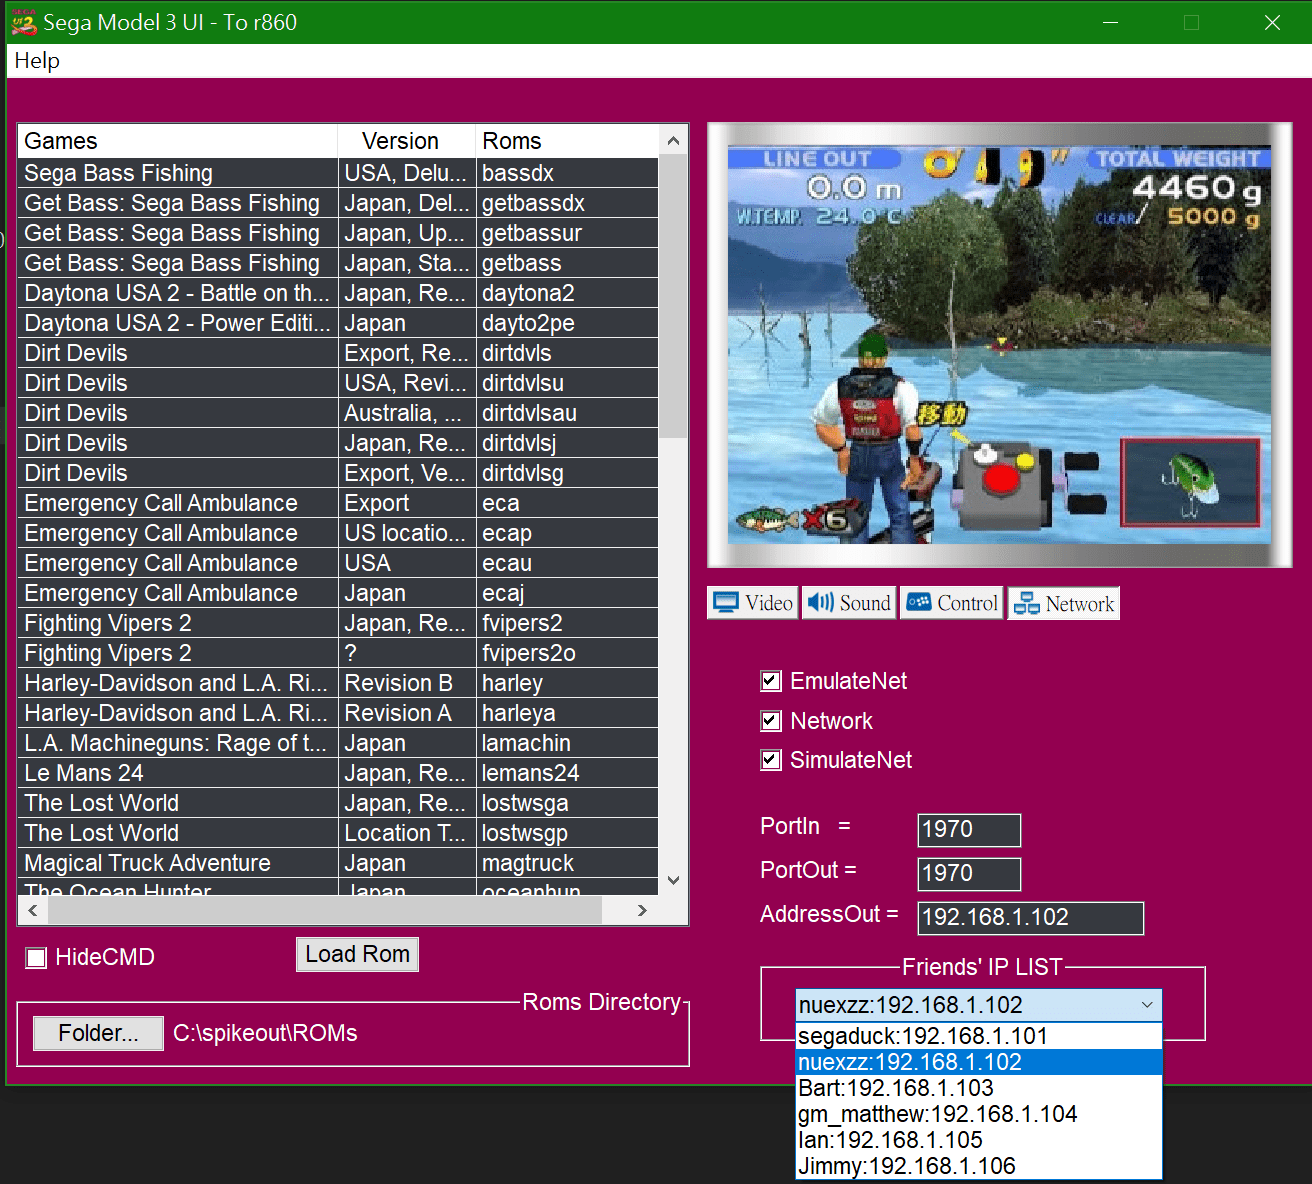Choose segaduck:192.168.1.101 from the list
Image resolution: width=1312 pixels, height=1184 pixels.
(979, 1036)
